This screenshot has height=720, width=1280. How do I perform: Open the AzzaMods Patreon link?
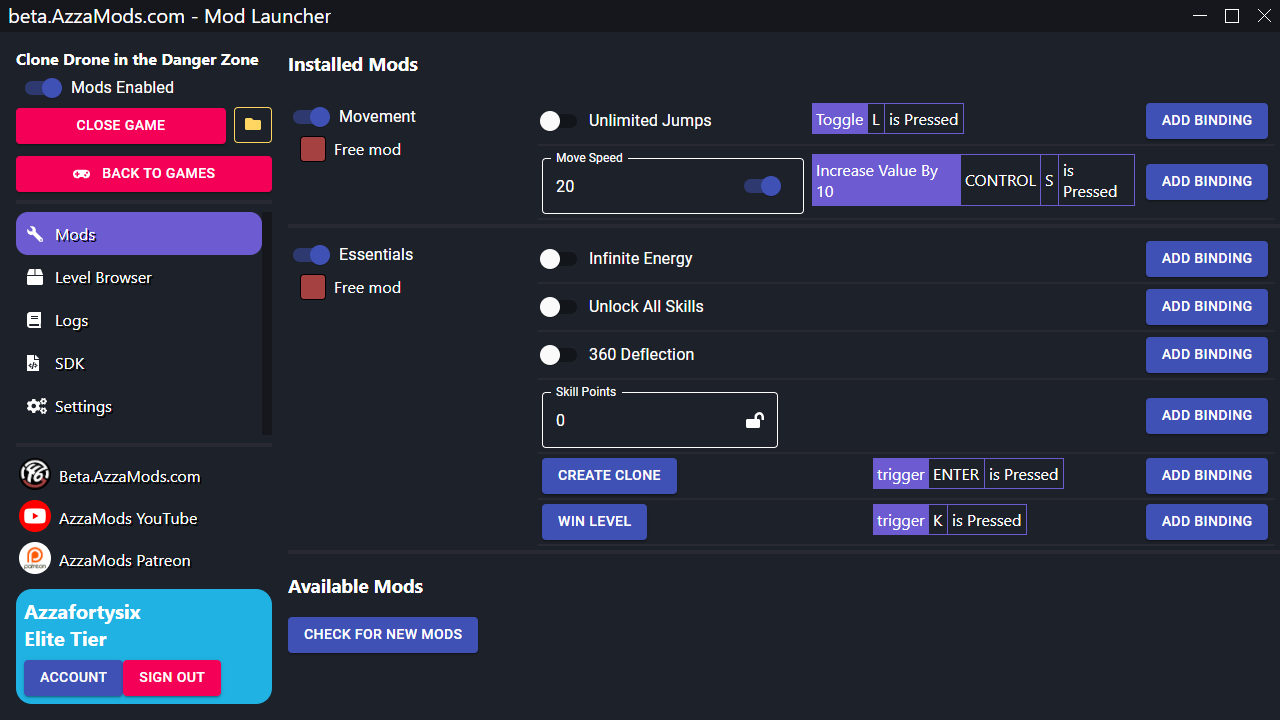point(125,560)
